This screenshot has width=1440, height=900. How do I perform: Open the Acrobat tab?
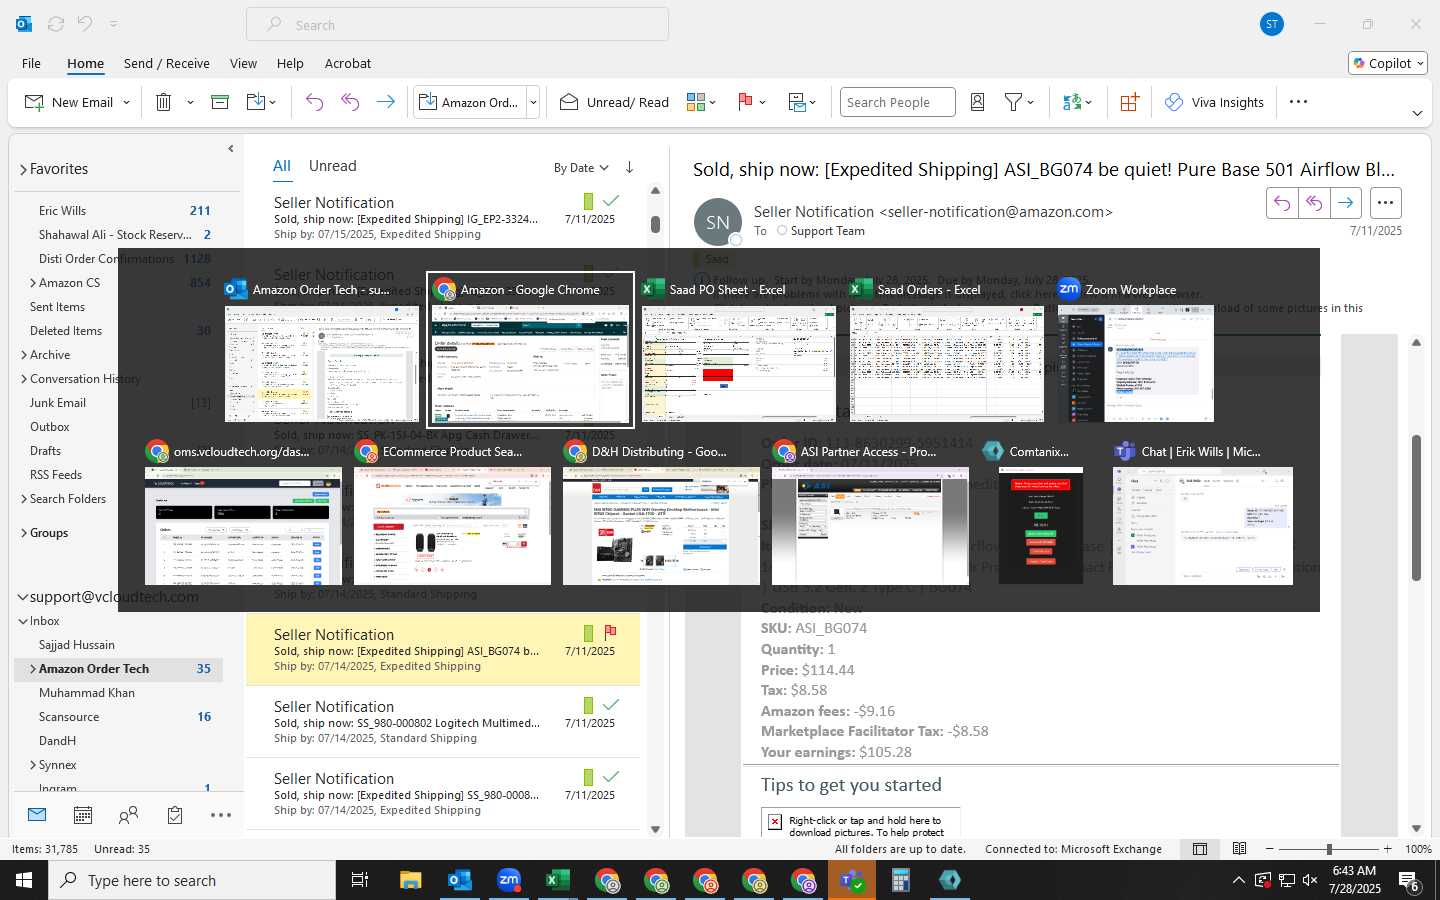point(348,63)
